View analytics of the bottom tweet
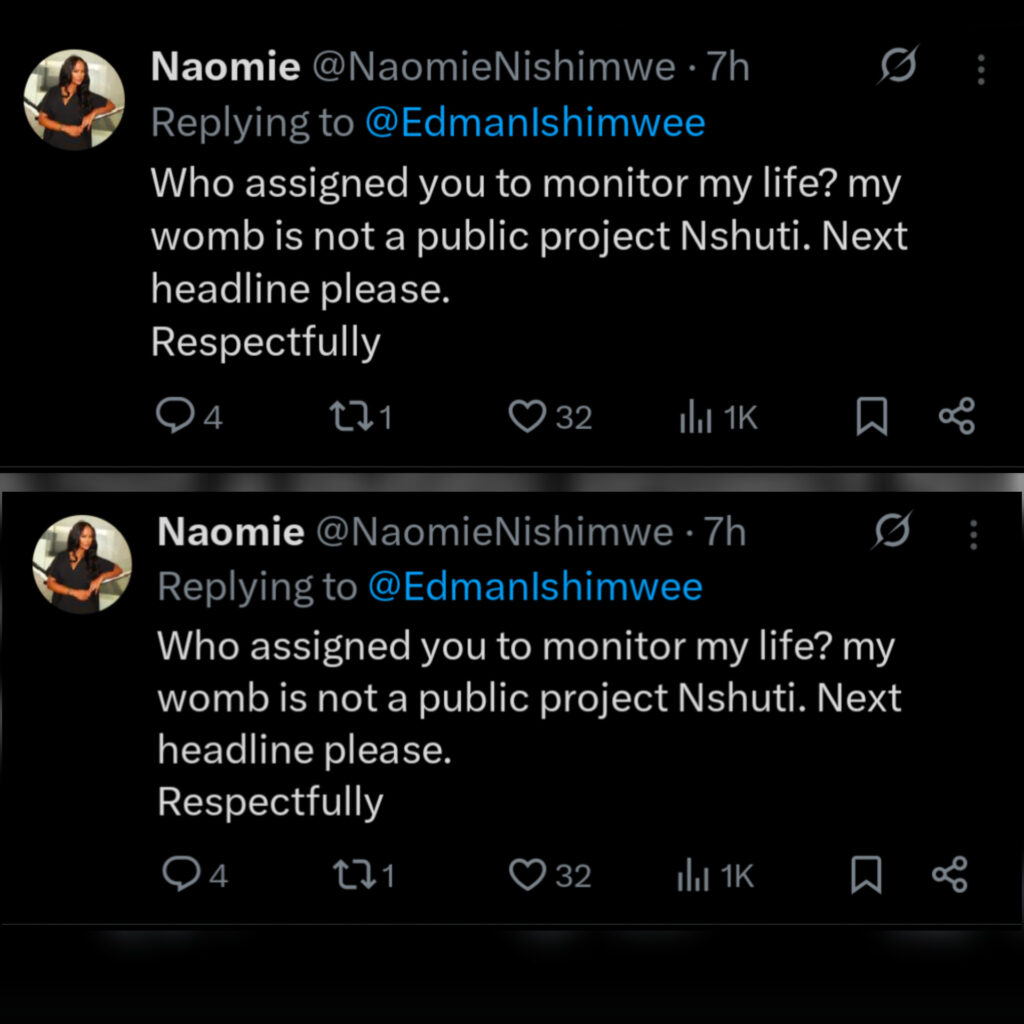Screen dimensions: 1024x1024 pos(693,876)
